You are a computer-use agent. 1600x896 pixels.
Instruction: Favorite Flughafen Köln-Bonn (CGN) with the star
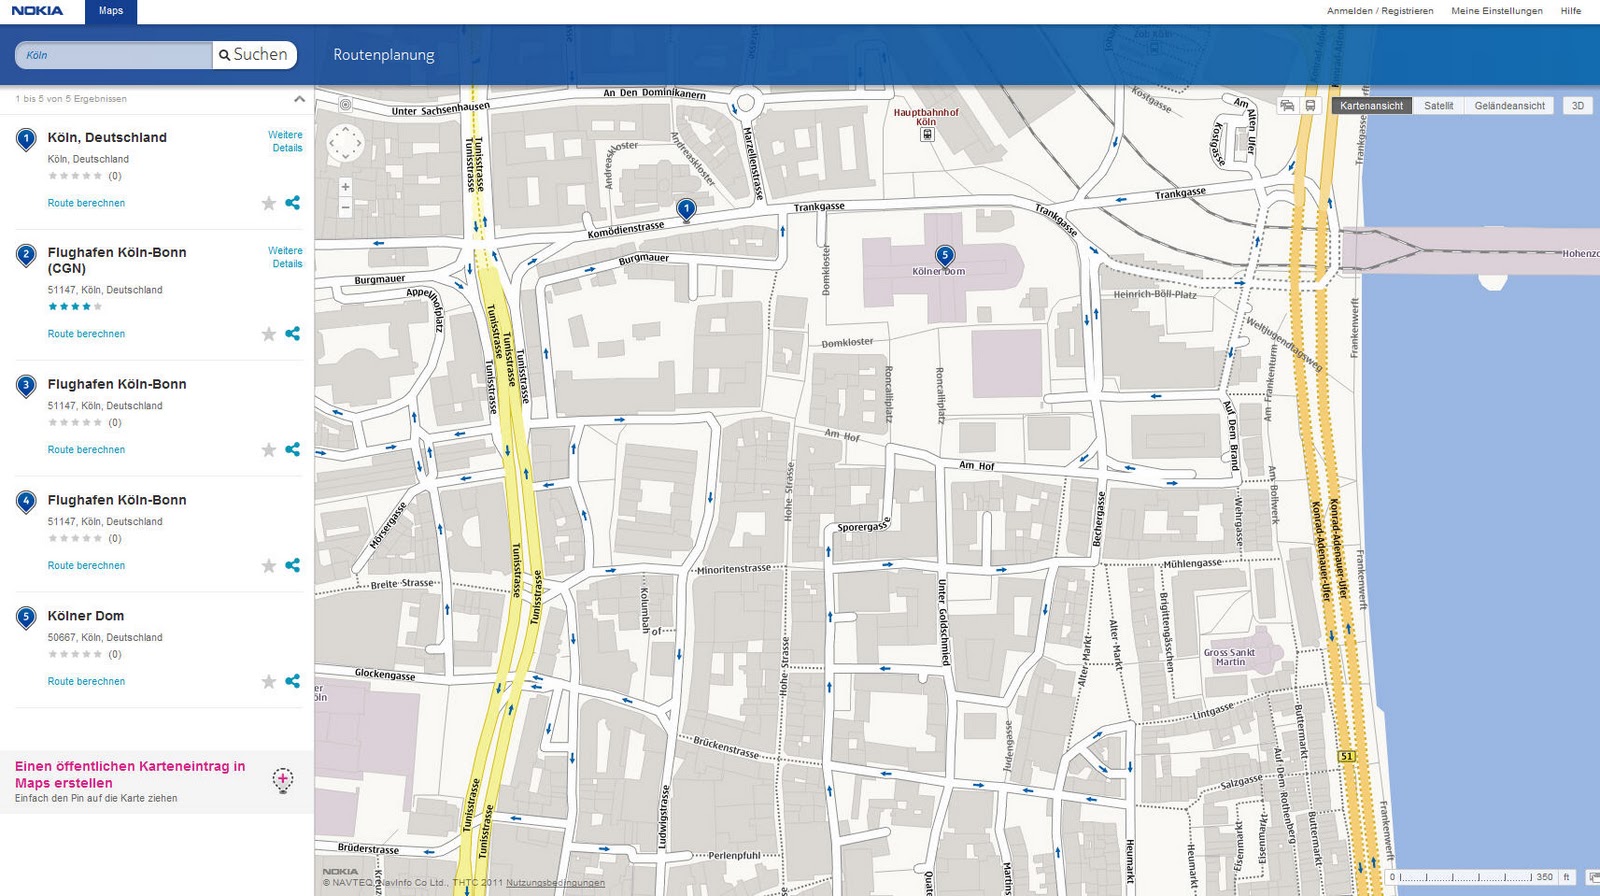pyautogui.click(x=268, y=334)
